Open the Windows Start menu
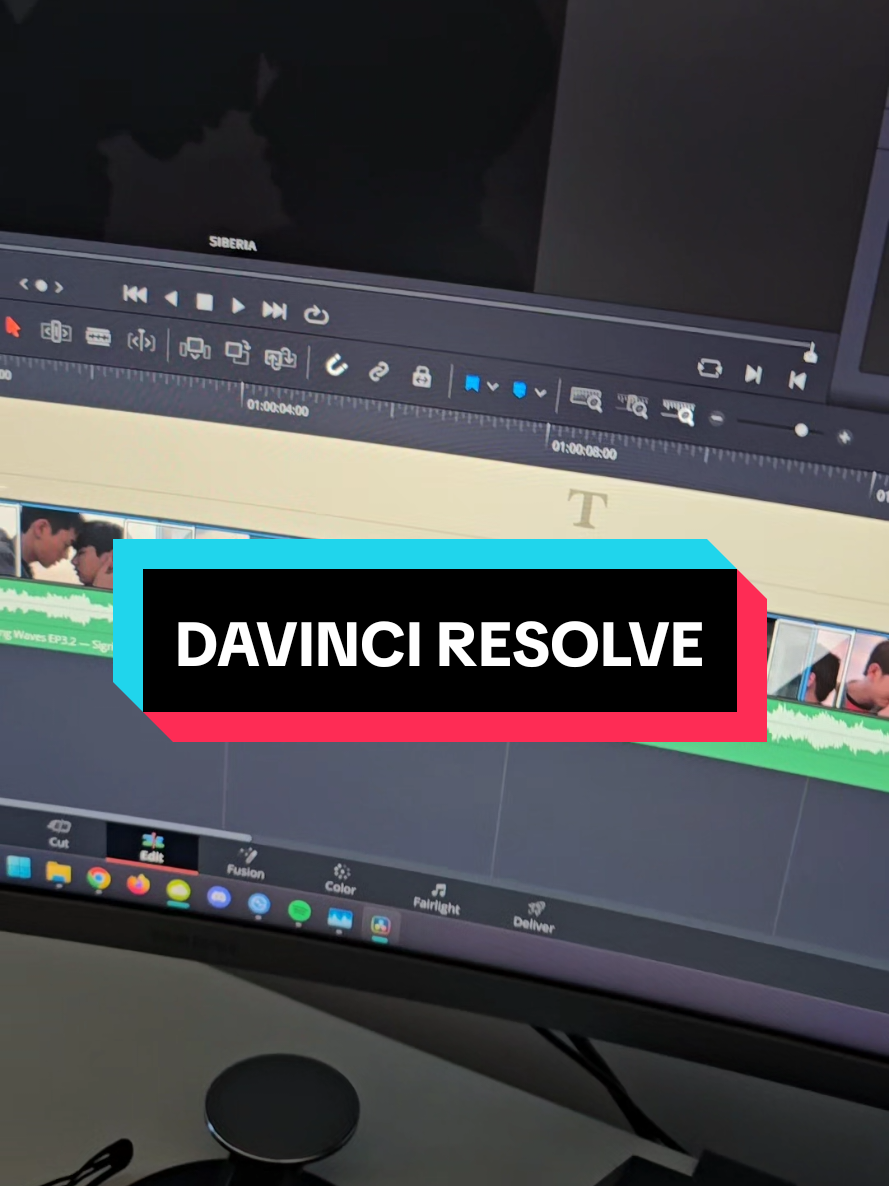889x1186 pixels. (x=18, y=868)
